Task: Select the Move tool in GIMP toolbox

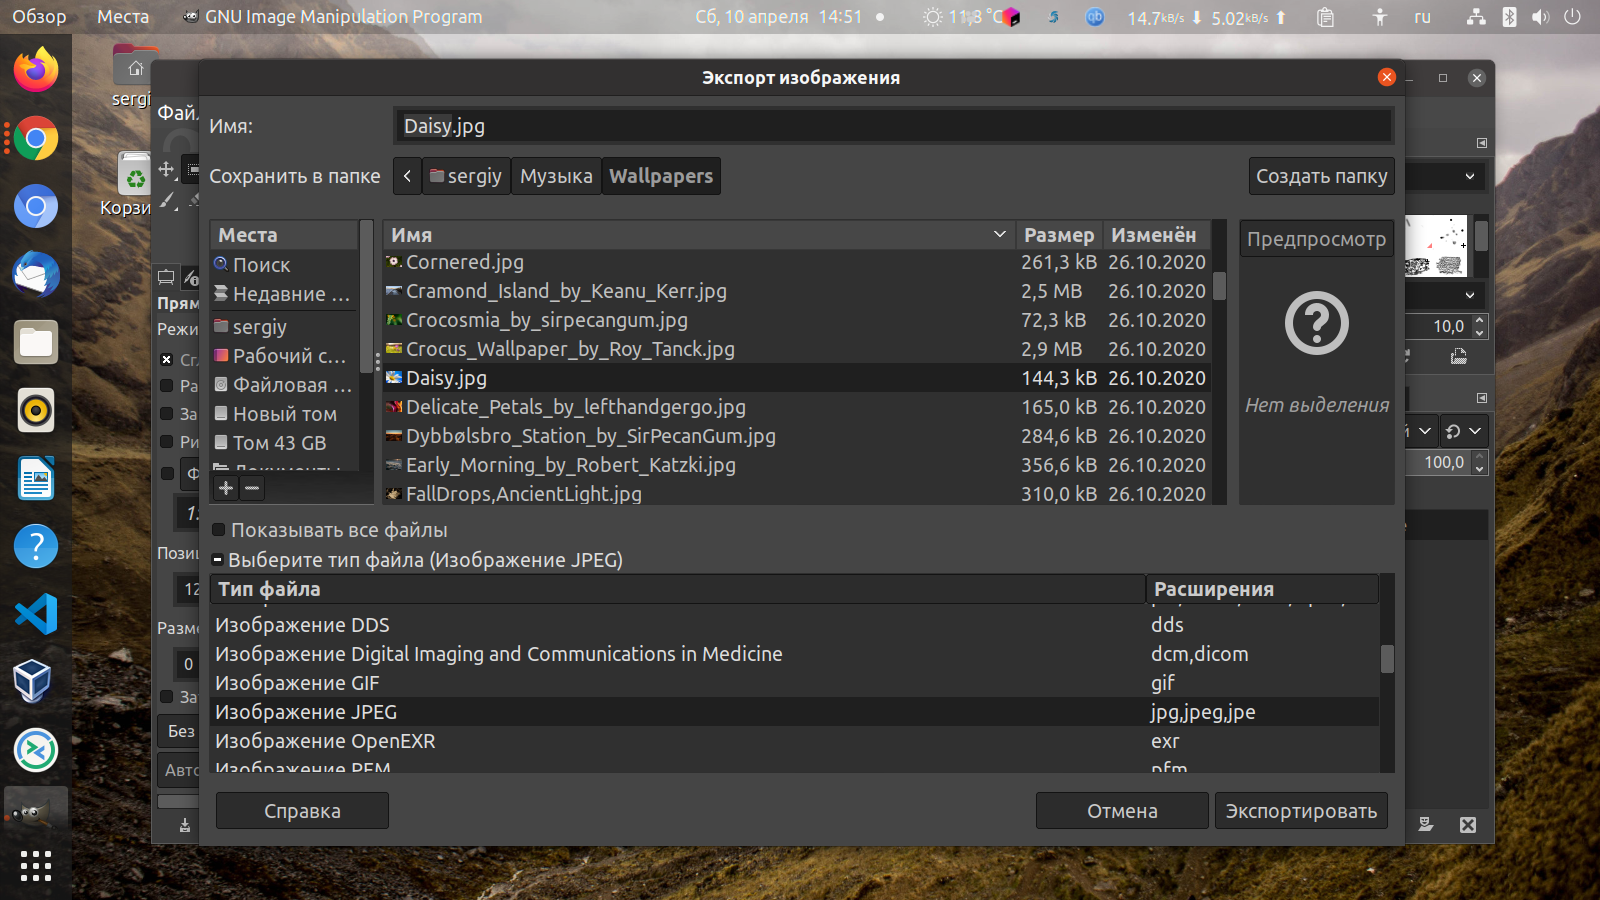Action: tap(167, 169)
